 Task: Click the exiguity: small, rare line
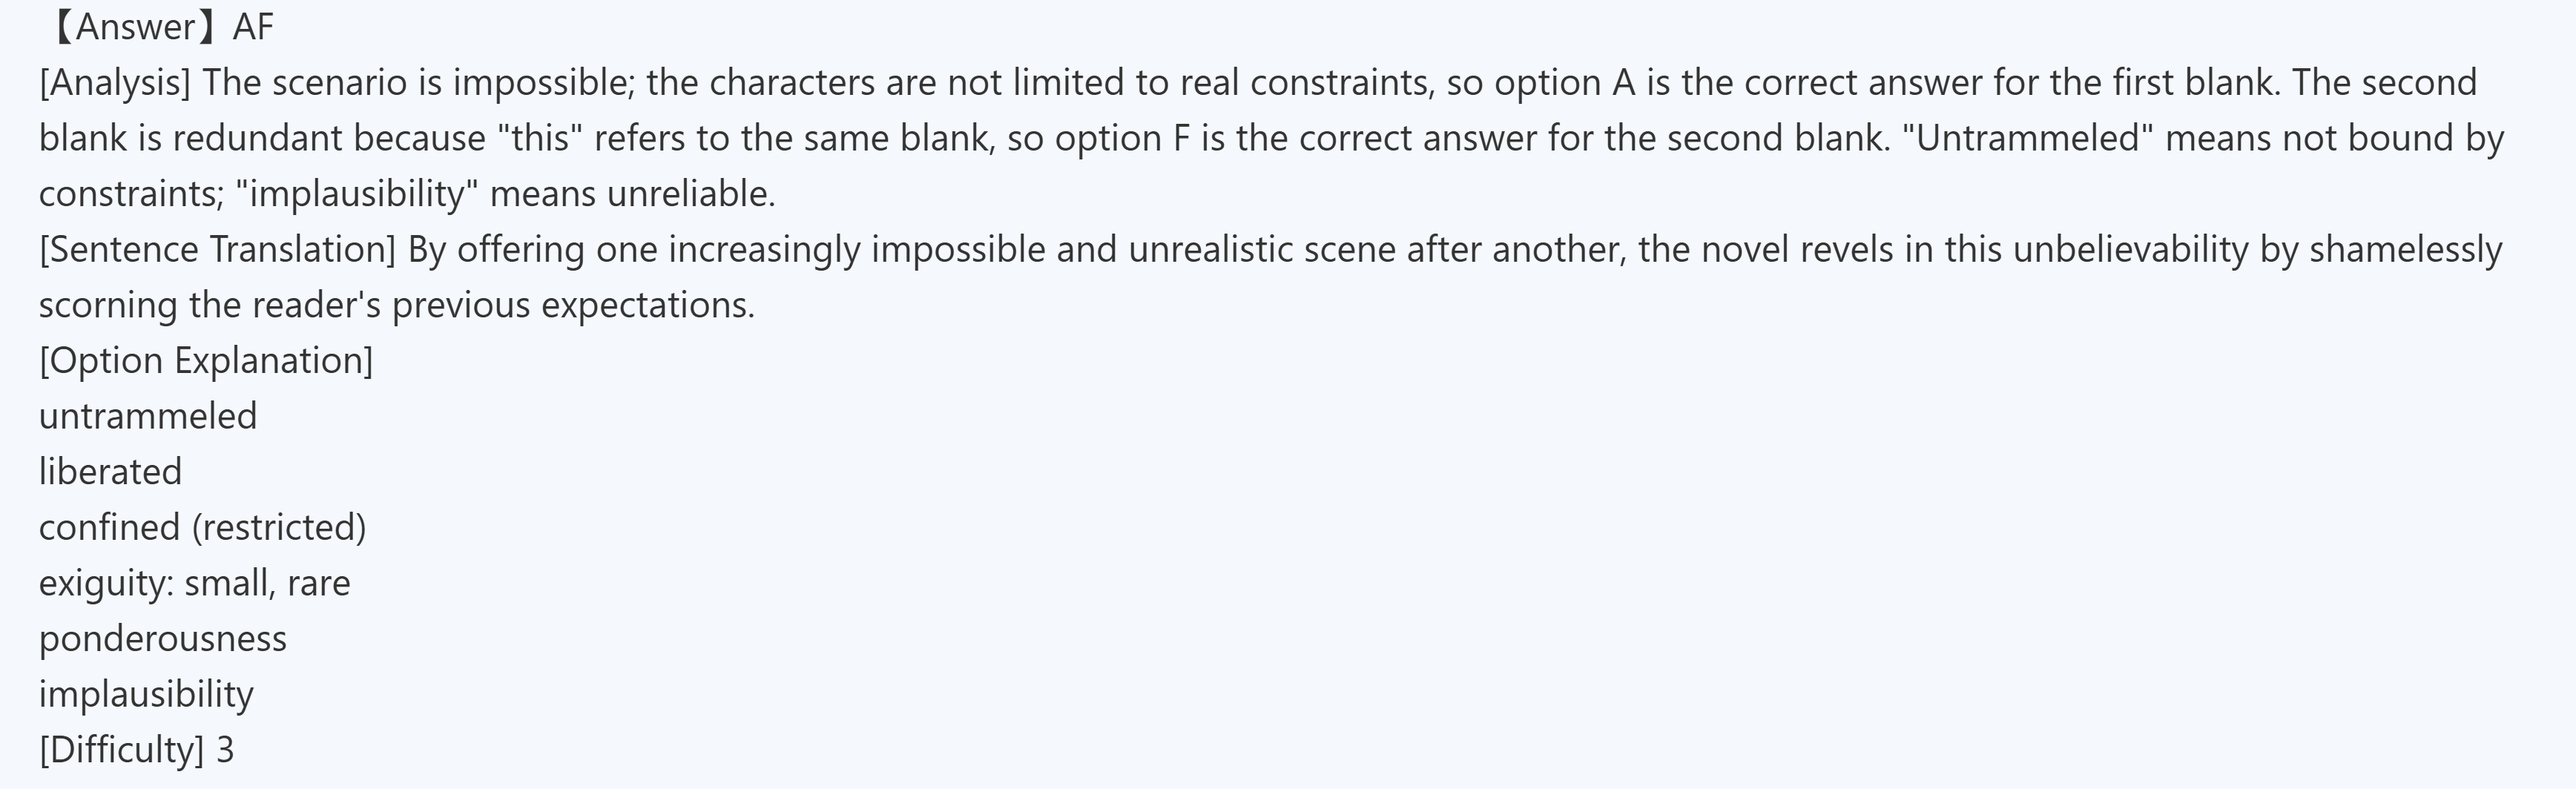[194, 583]
